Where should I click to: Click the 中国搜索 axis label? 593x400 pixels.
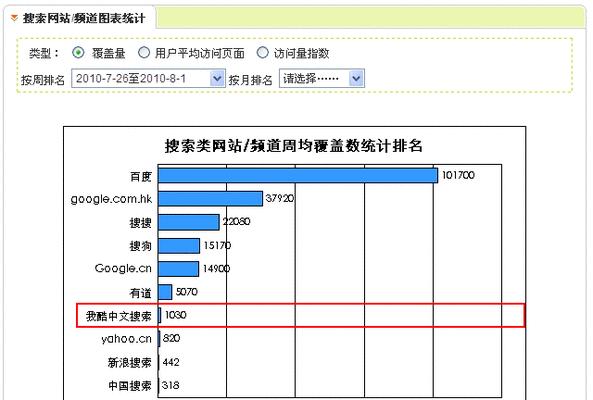130,386
